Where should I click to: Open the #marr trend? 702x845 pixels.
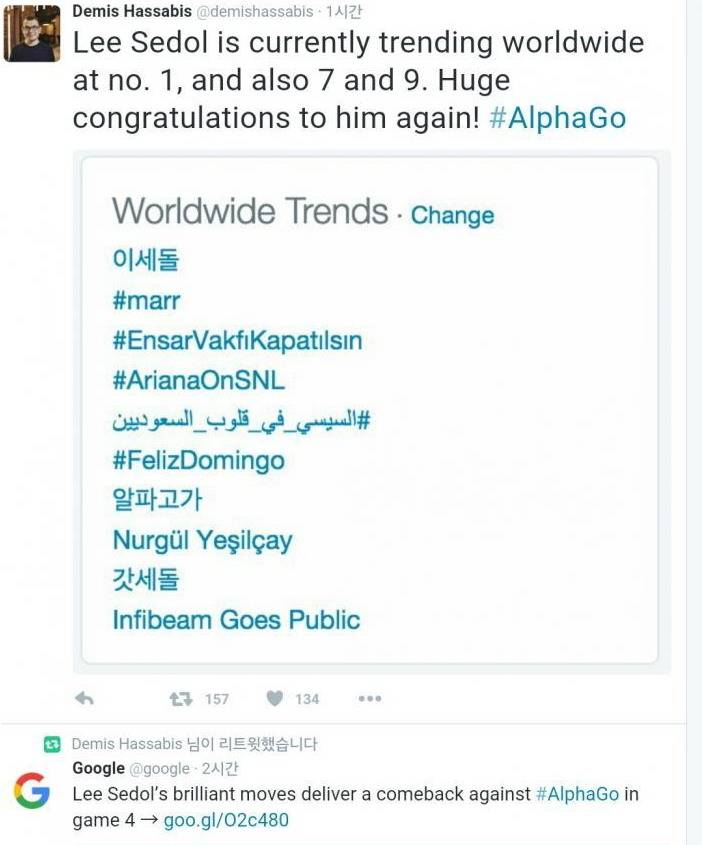point(146,300)
